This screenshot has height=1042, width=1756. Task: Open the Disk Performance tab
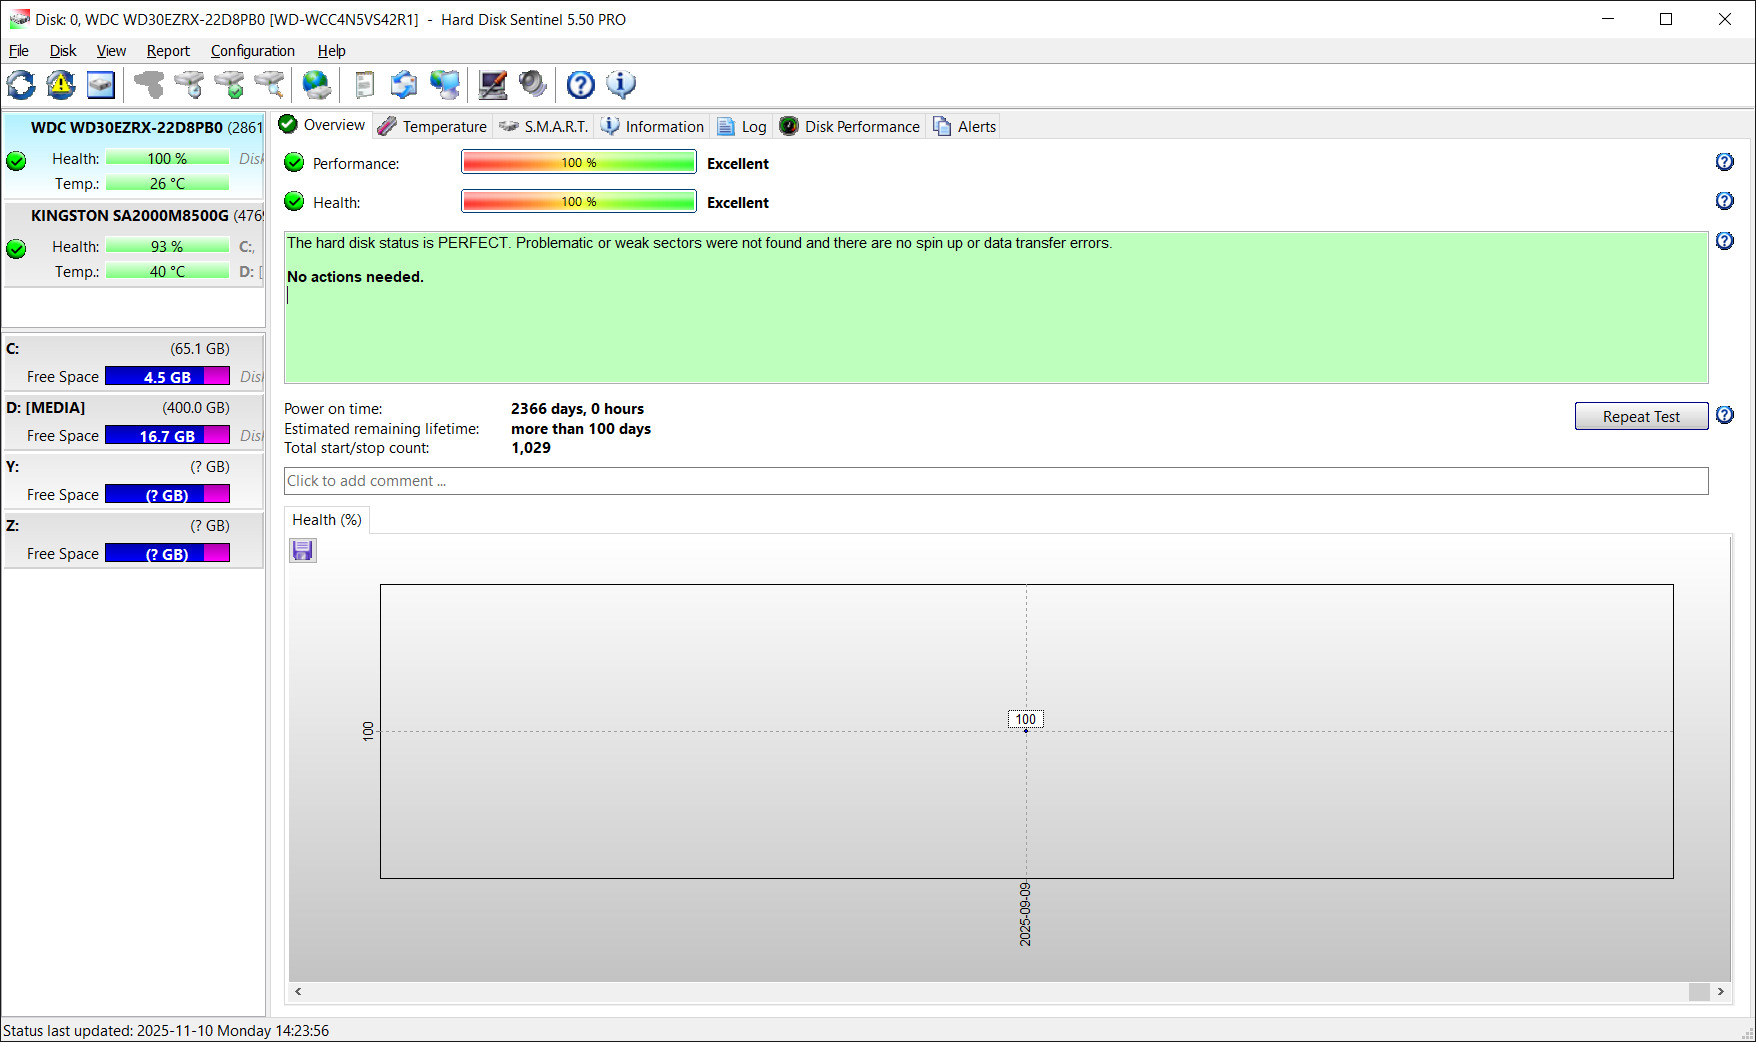pos(850,126)
